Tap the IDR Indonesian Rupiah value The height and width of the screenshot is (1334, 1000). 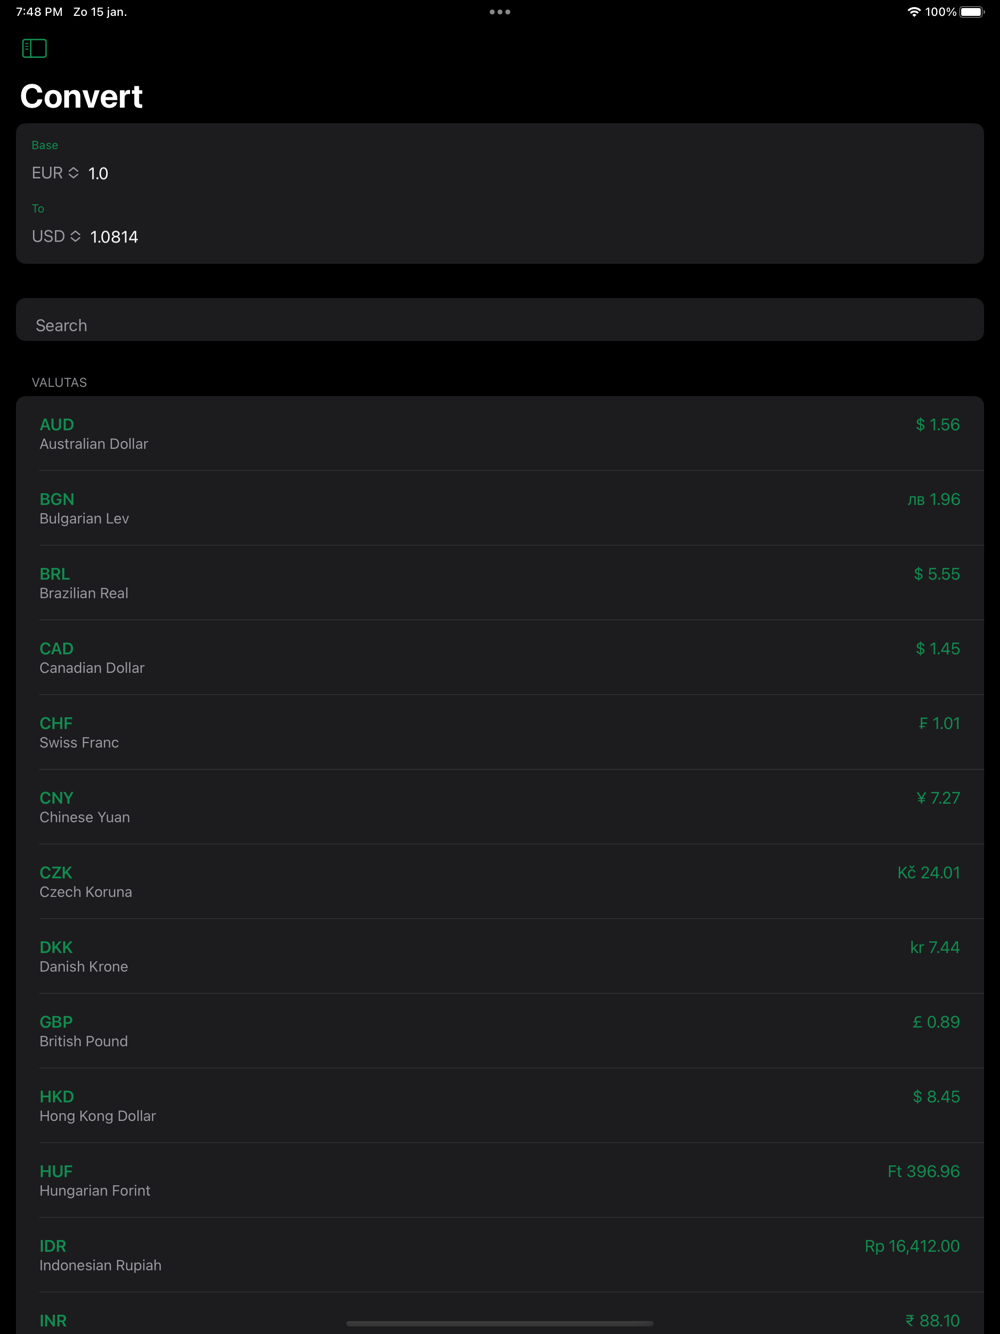tap(912, 1246)
